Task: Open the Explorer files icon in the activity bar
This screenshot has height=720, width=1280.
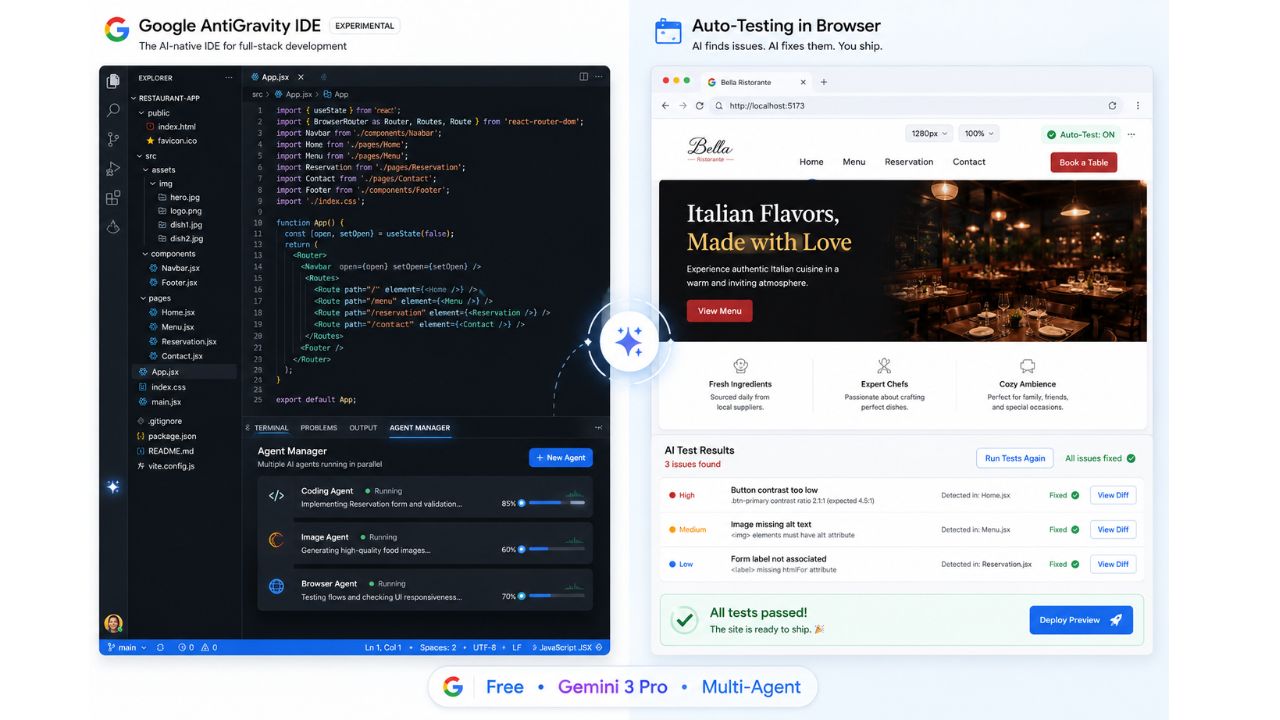Action: coord(113,81)
